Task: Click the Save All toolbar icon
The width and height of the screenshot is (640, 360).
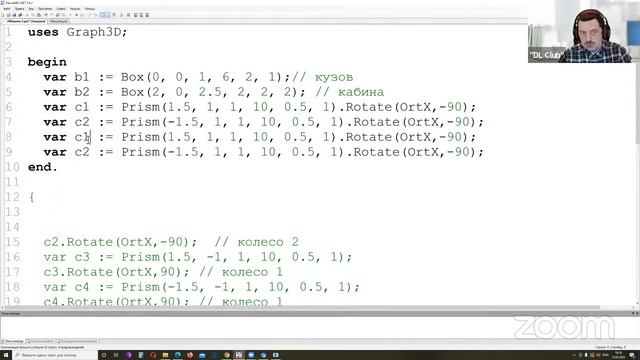Action: click(x=20, y=15)
